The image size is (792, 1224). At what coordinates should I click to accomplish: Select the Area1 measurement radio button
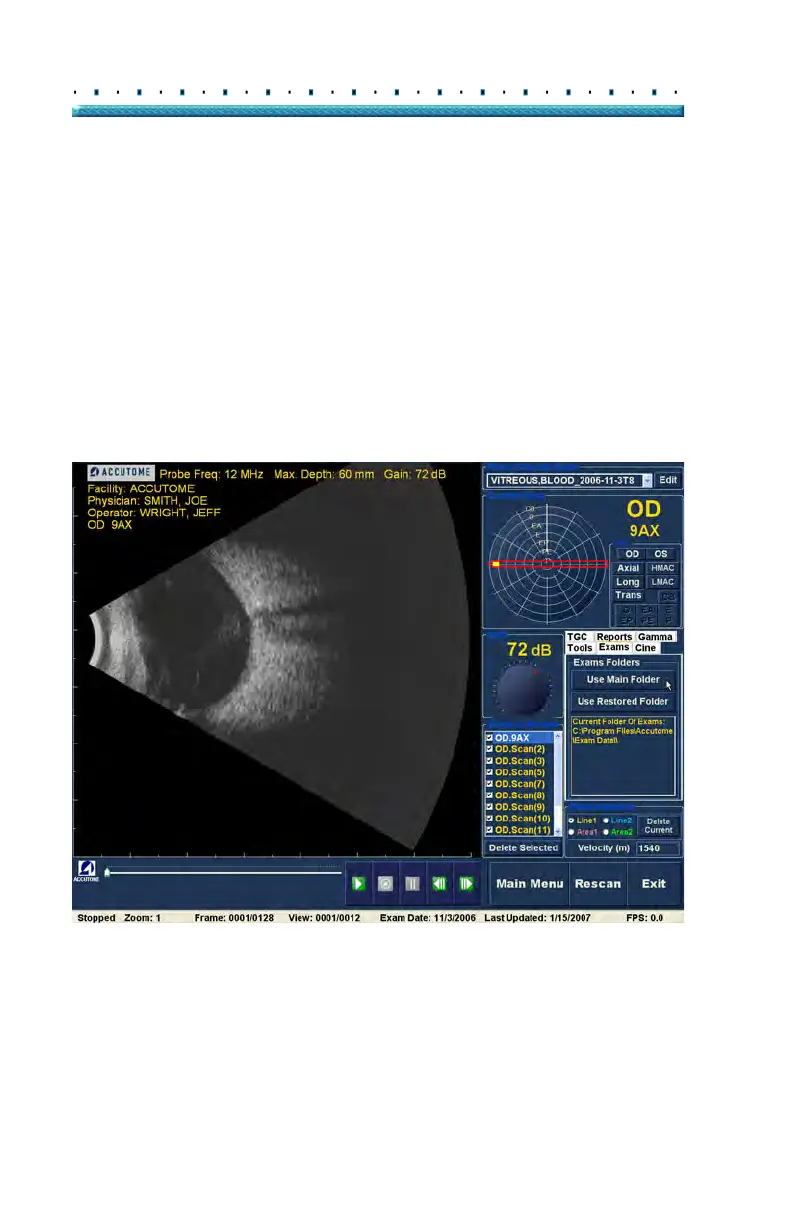(x=572, y=832)
